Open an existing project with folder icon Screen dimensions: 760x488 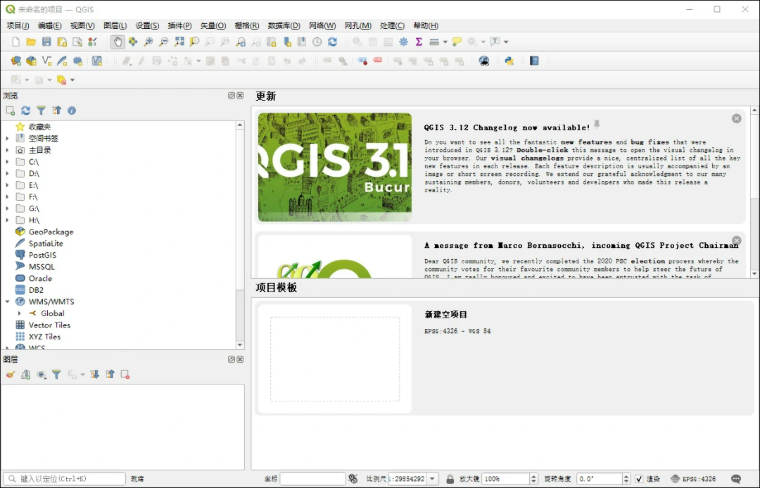click(31, 42)
